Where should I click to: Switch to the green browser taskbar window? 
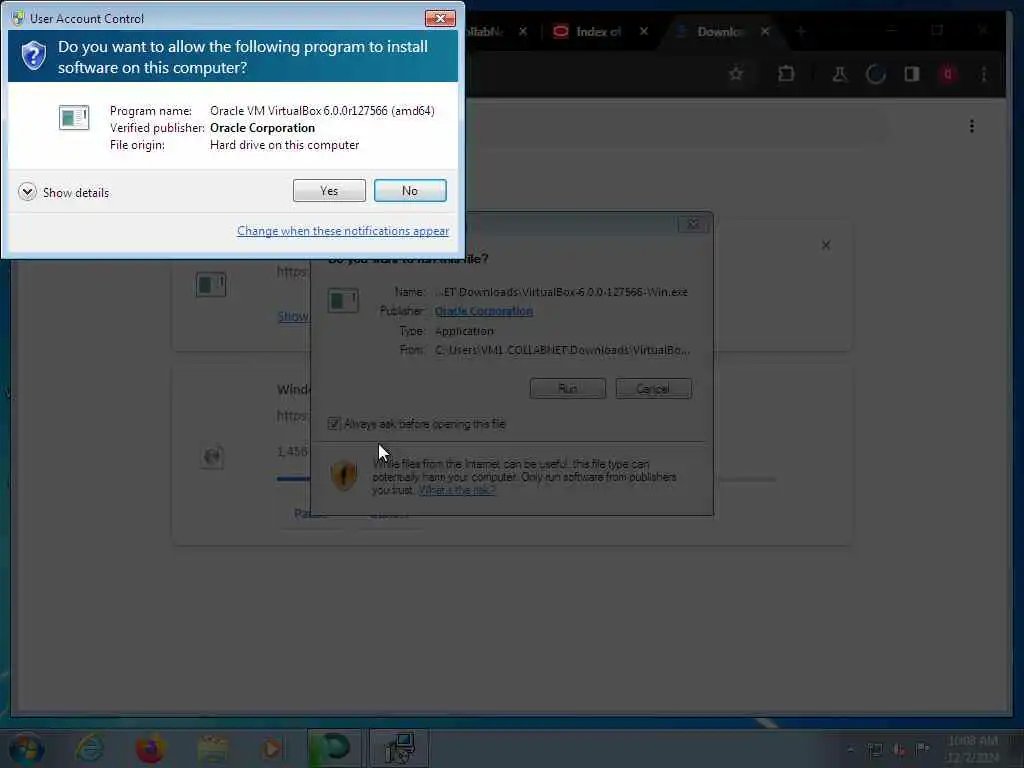334,748
